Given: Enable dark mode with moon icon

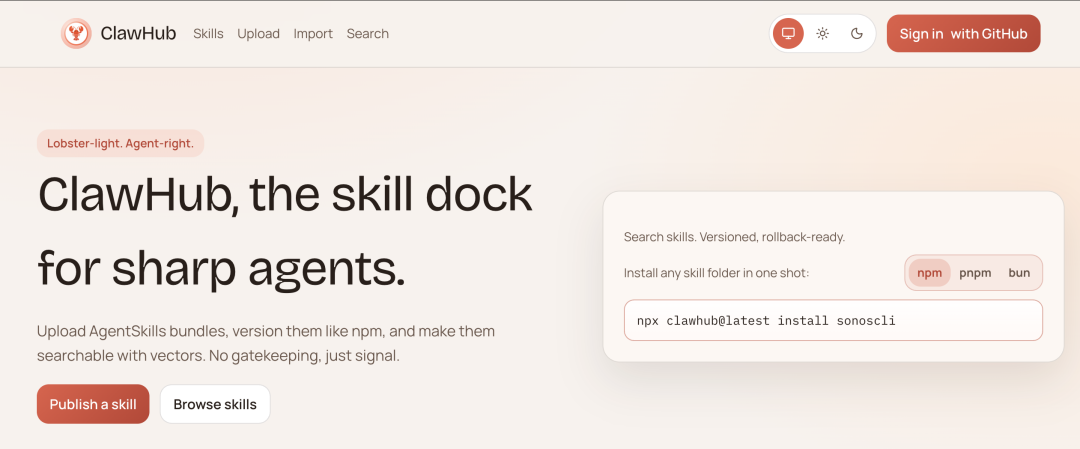Looking at the screenshot, I should click(857, 34).
